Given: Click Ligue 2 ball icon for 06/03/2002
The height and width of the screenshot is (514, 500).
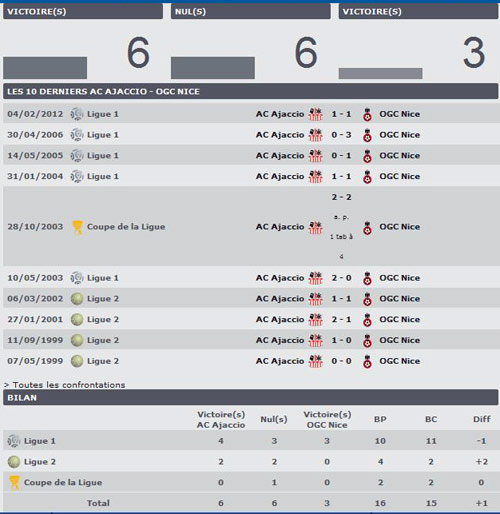Looking at the screenshot, I should point(77,299).
